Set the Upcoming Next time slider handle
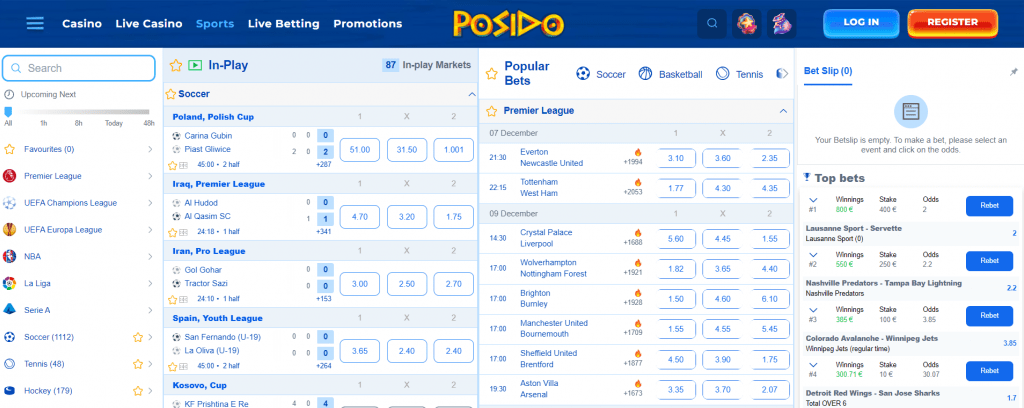1024x408 pixels. click(8, 112)
